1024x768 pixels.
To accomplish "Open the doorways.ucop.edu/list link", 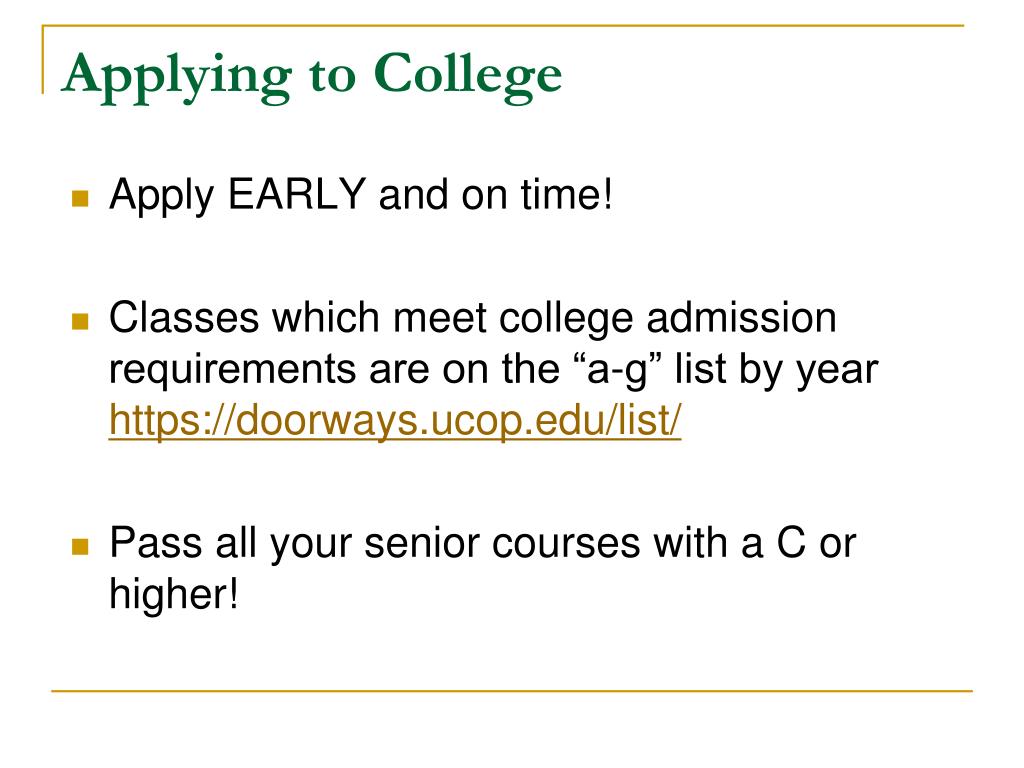I will click(x=395, y=420).
